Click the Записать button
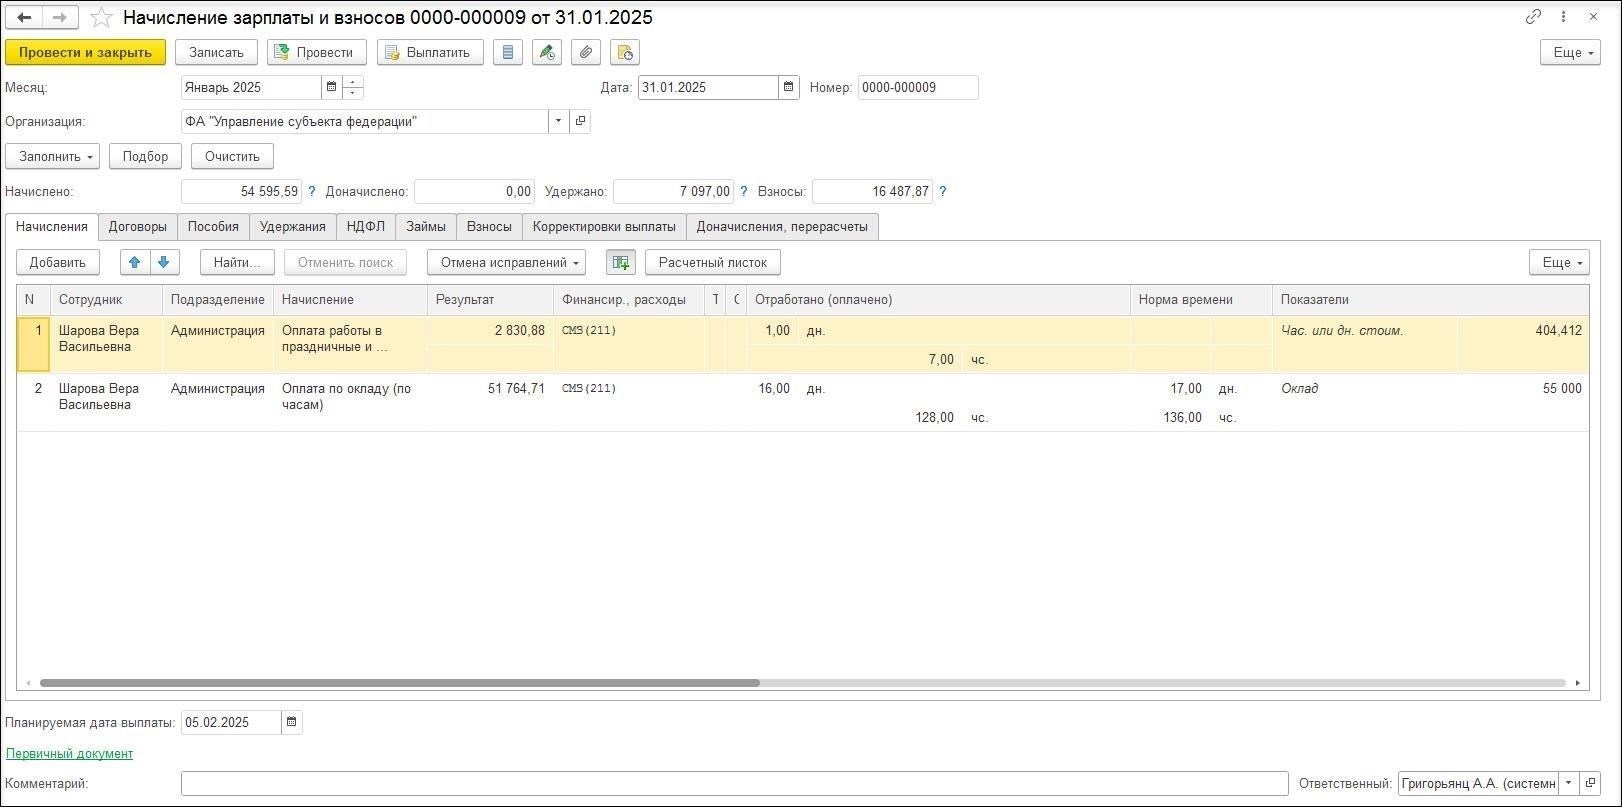The width and height of the screenshot is (1622, 807). click(x=216, y=52)
